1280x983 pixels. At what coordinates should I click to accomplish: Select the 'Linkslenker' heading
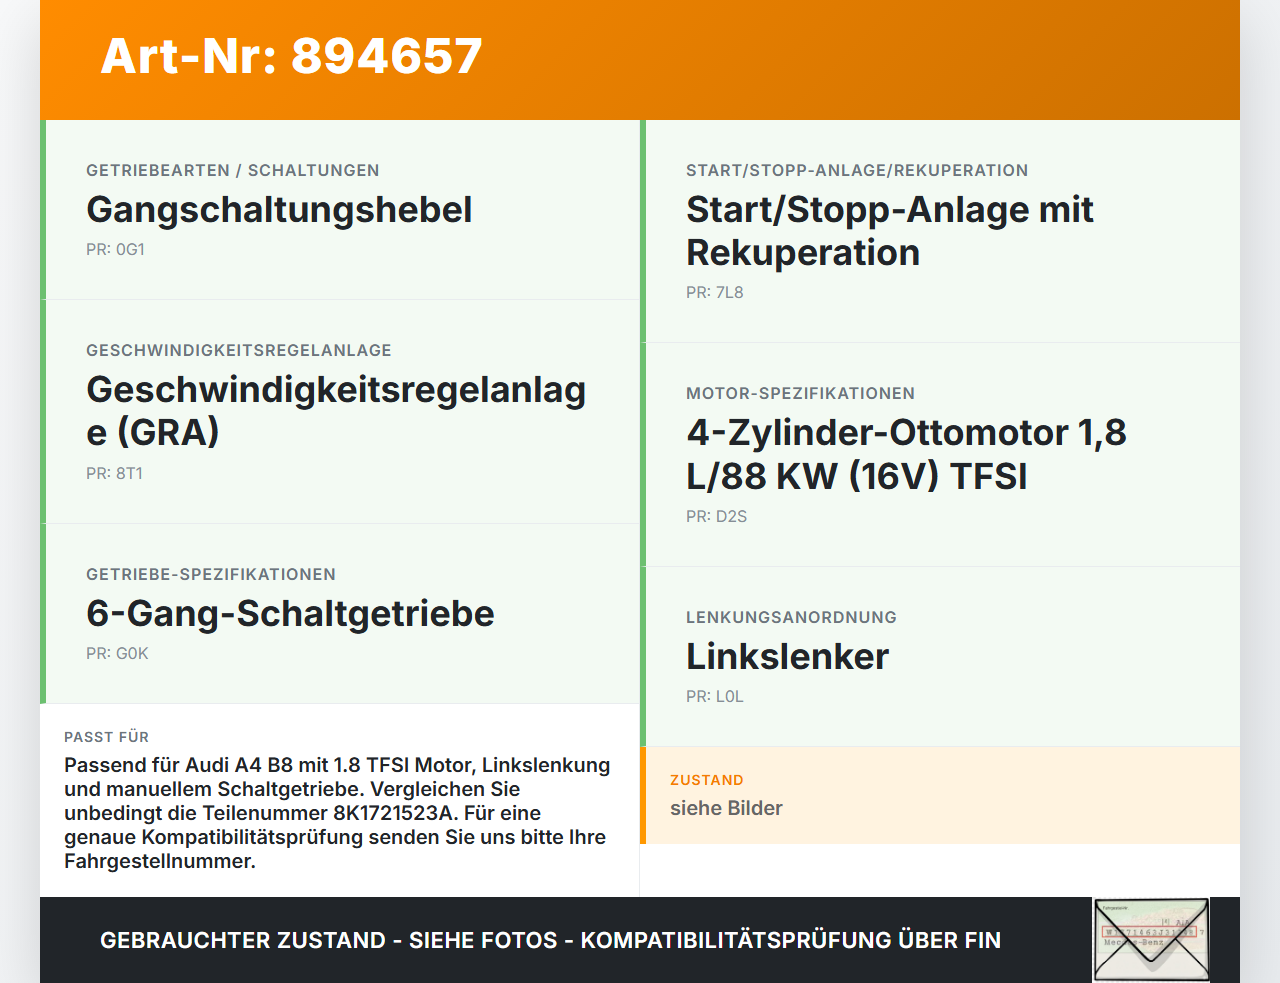(787, 657)
